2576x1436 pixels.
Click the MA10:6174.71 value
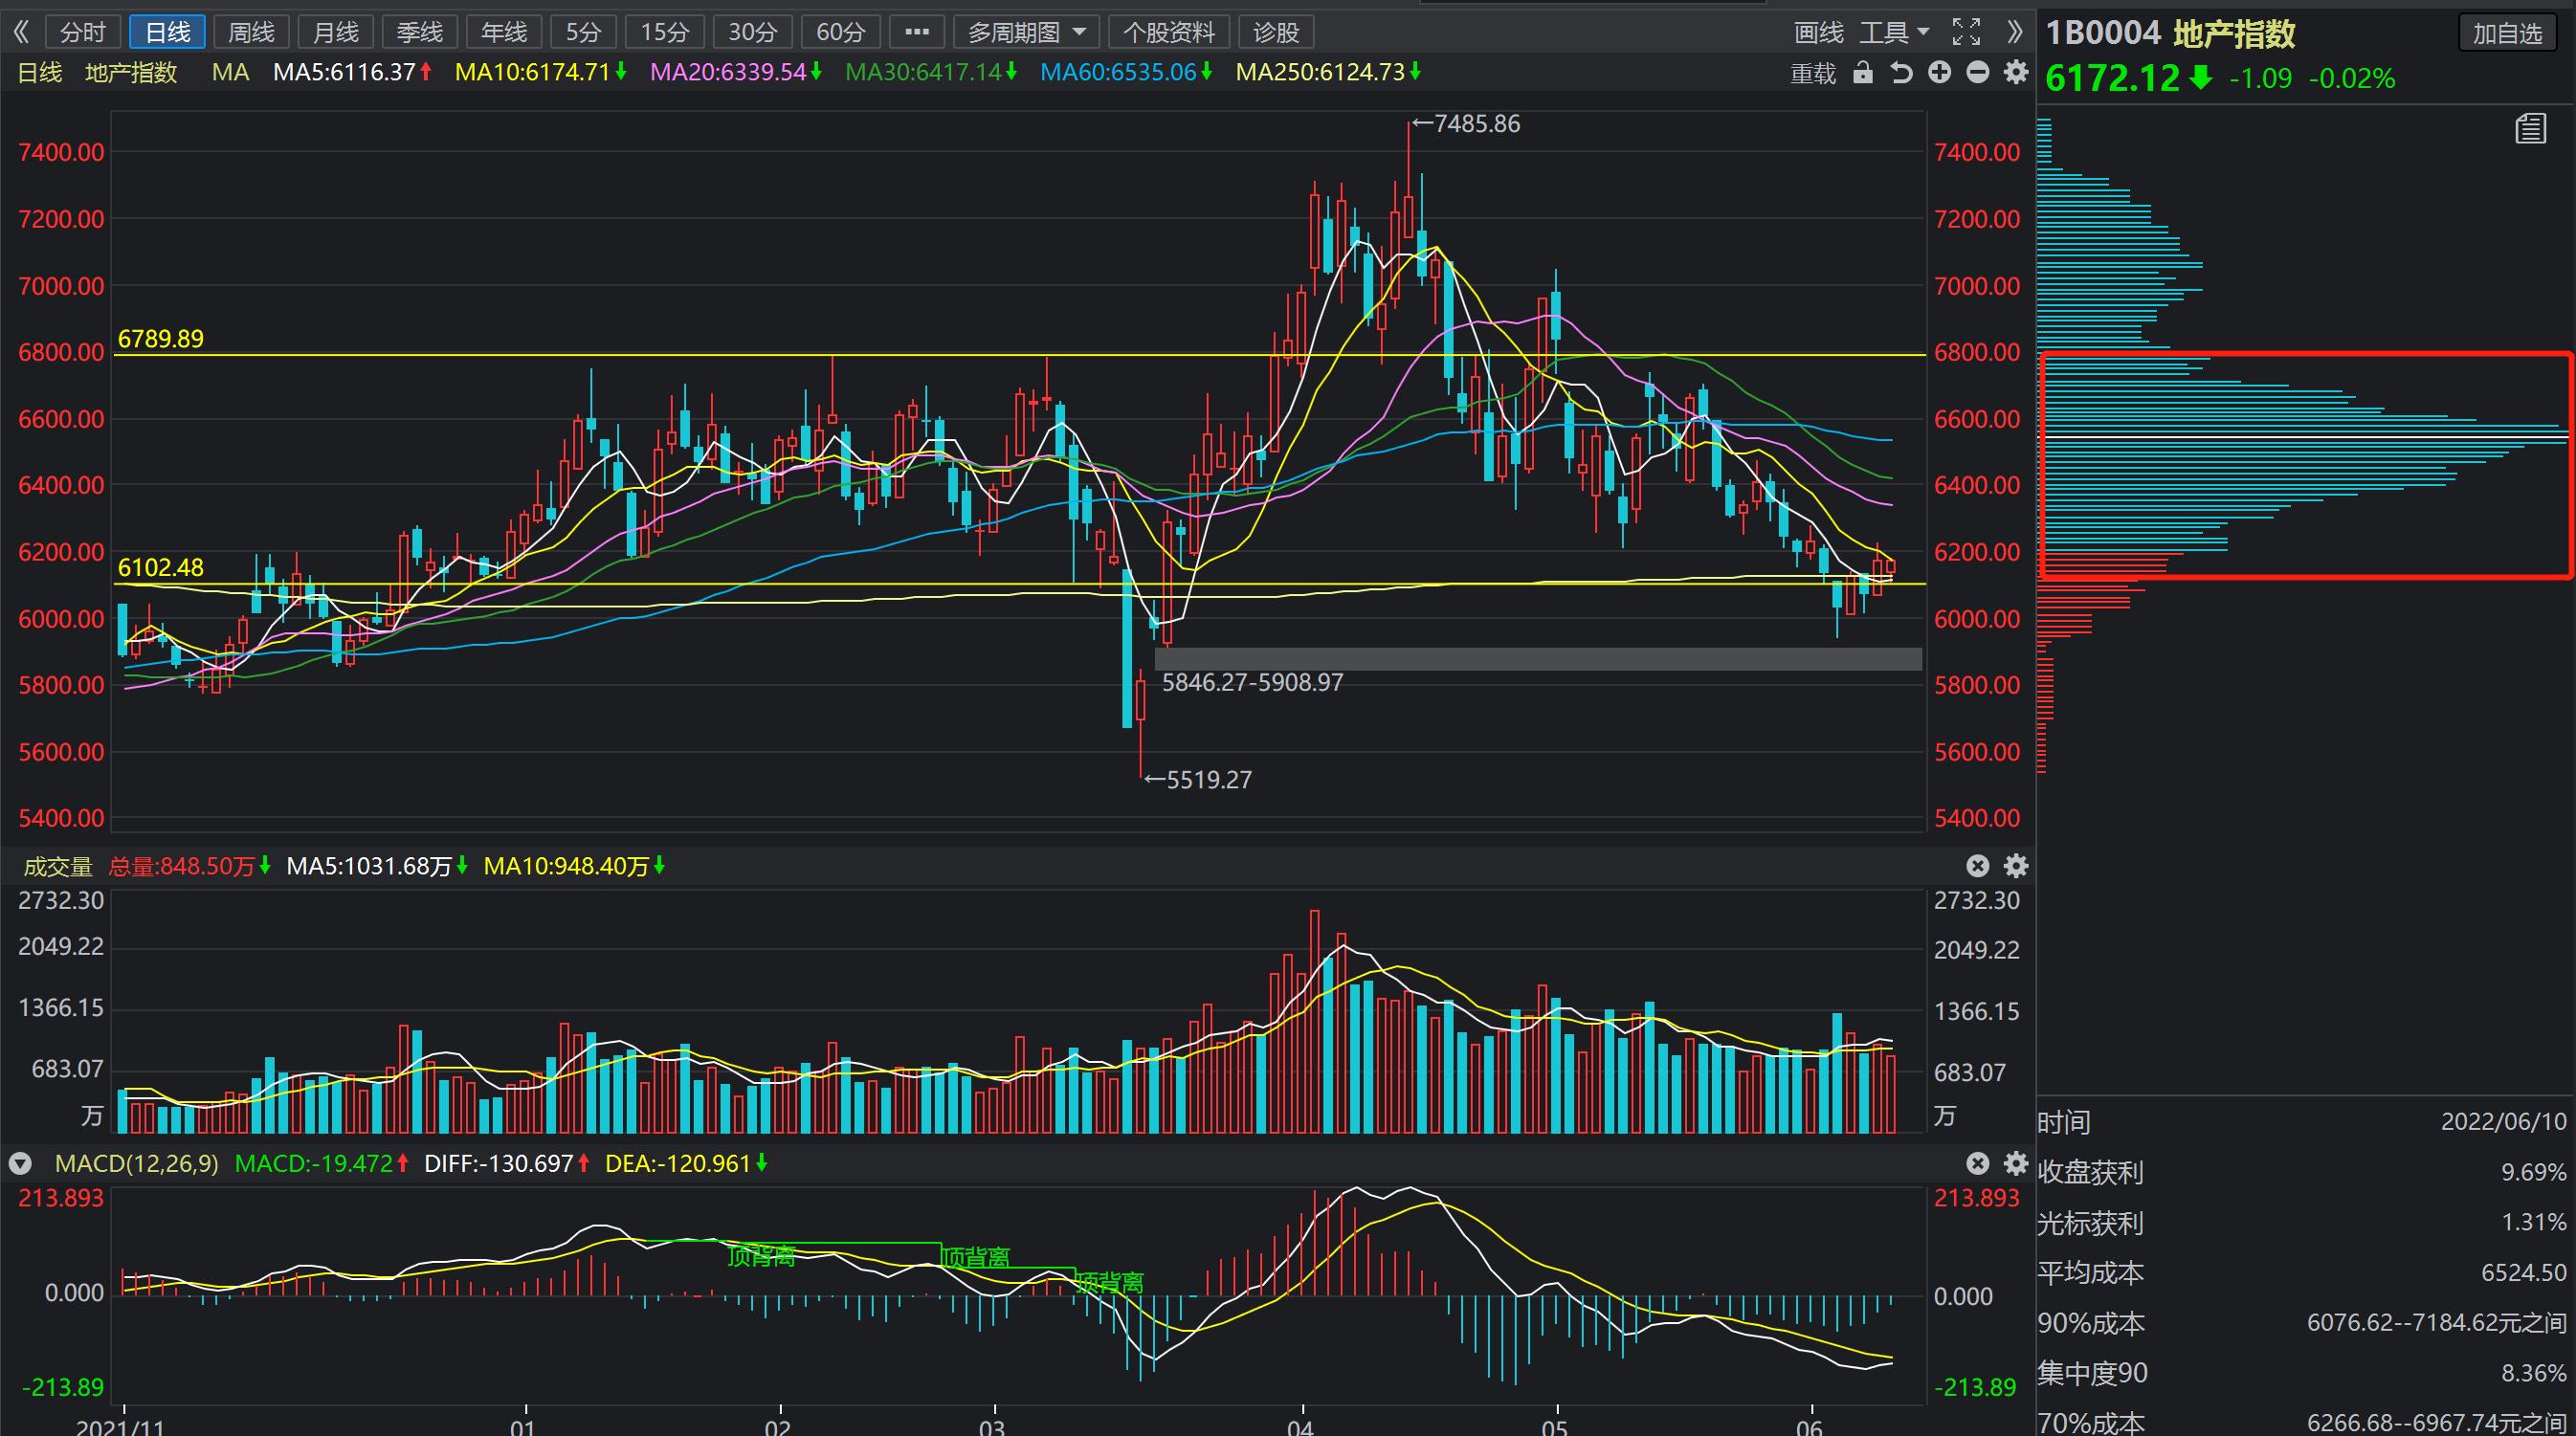pos(532,72)
